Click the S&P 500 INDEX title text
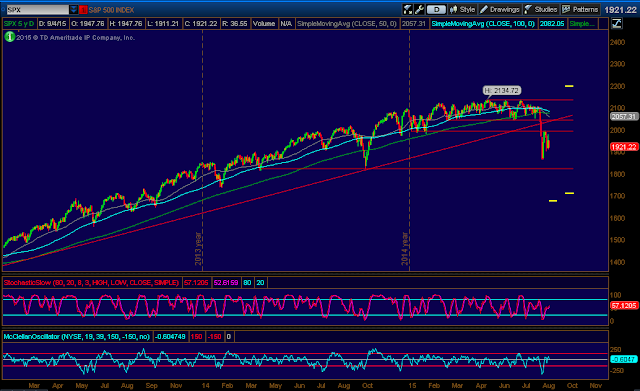 pos(111,9)
